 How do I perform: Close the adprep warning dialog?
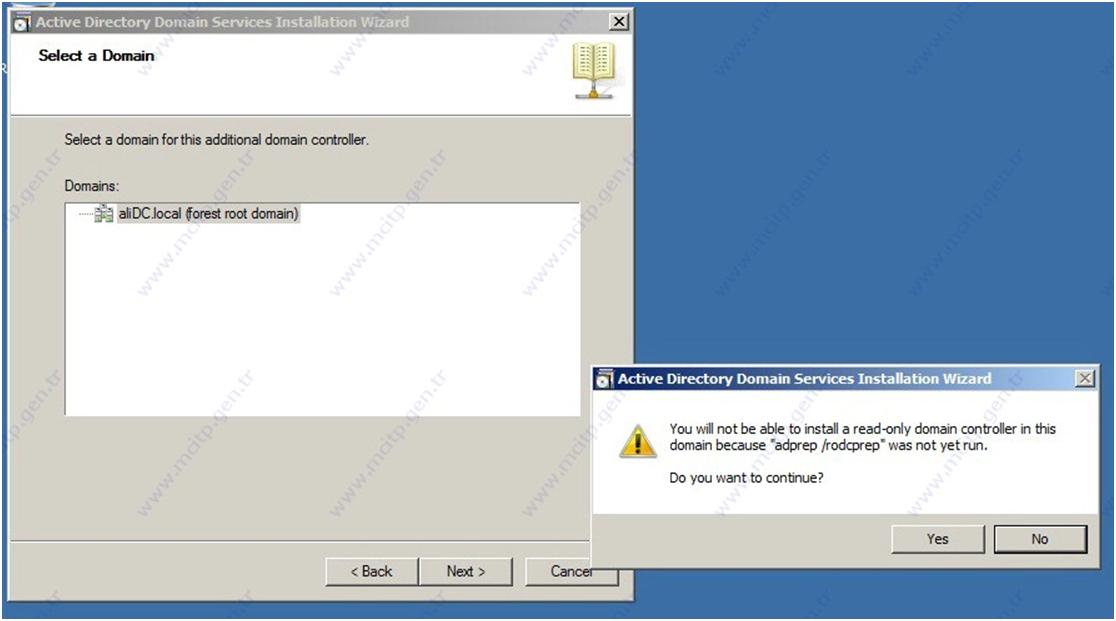point(1085,378)
